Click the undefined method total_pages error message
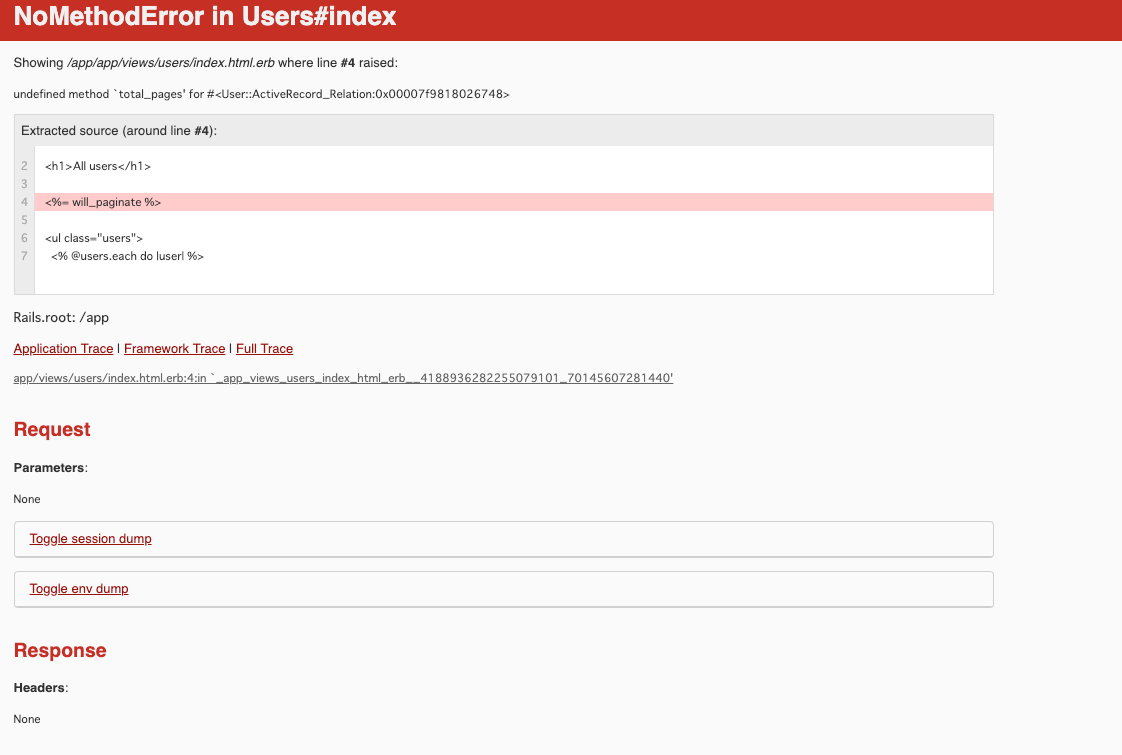1122x755 pixels. click(261, 94)
